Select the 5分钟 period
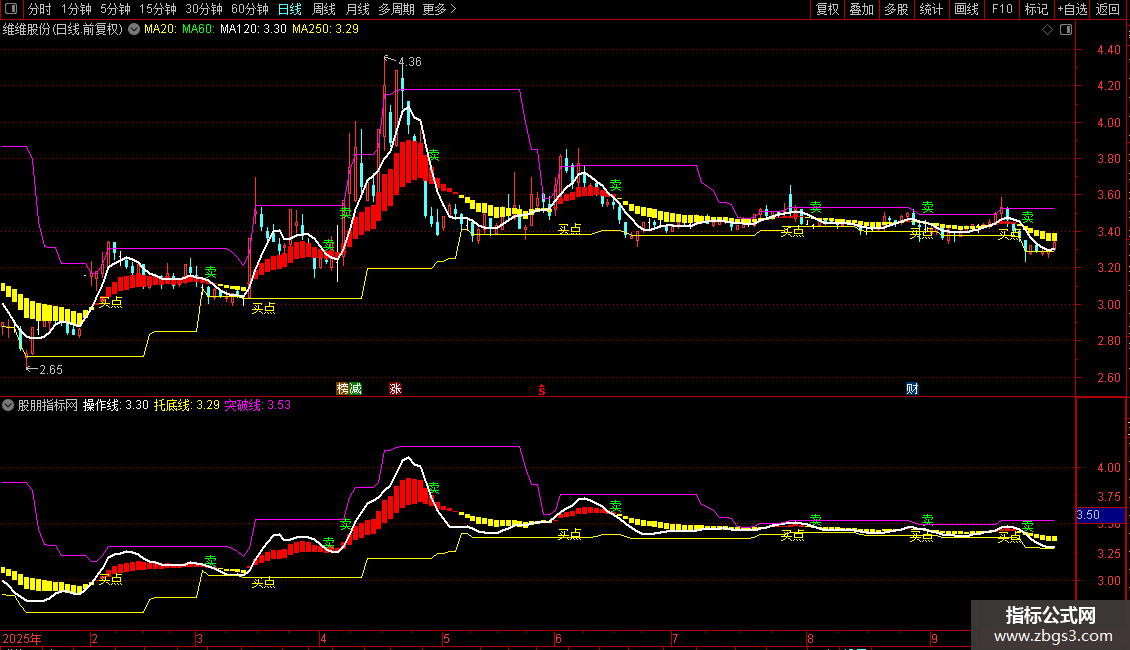The height and width of the screenshot is (650, 1130). (x=115, y=9)
